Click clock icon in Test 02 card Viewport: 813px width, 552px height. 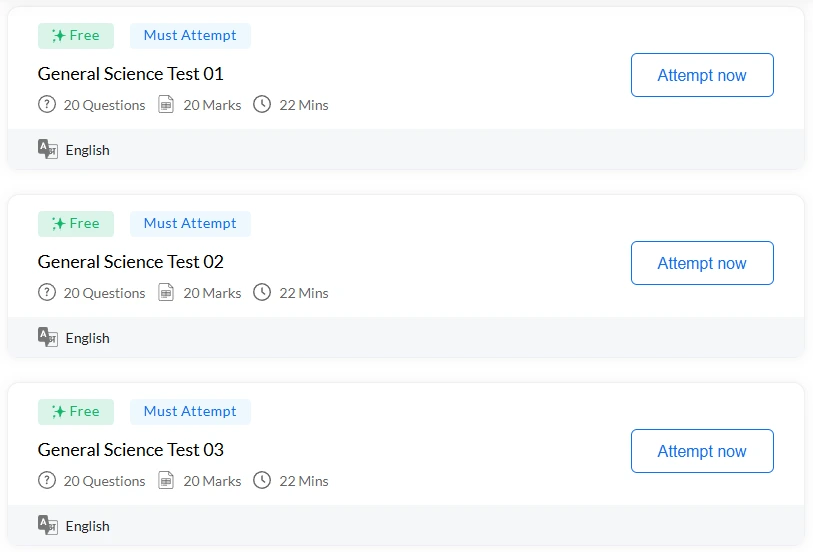tap(262, 293)
